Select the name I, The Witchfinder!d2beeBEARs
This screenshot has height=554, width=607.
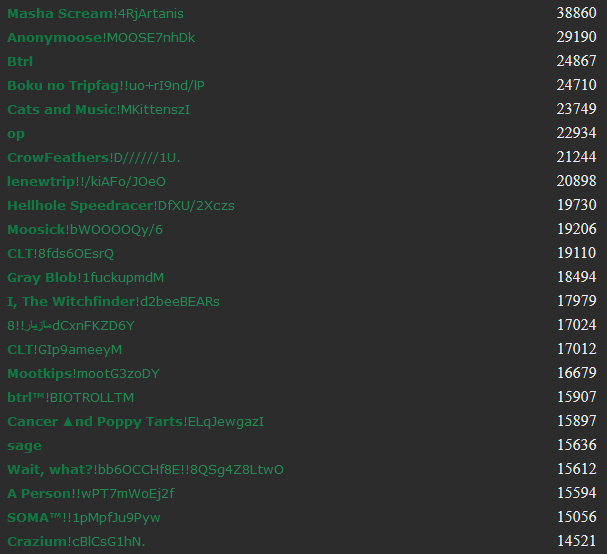pyautogui.click(x=113, y=302)
